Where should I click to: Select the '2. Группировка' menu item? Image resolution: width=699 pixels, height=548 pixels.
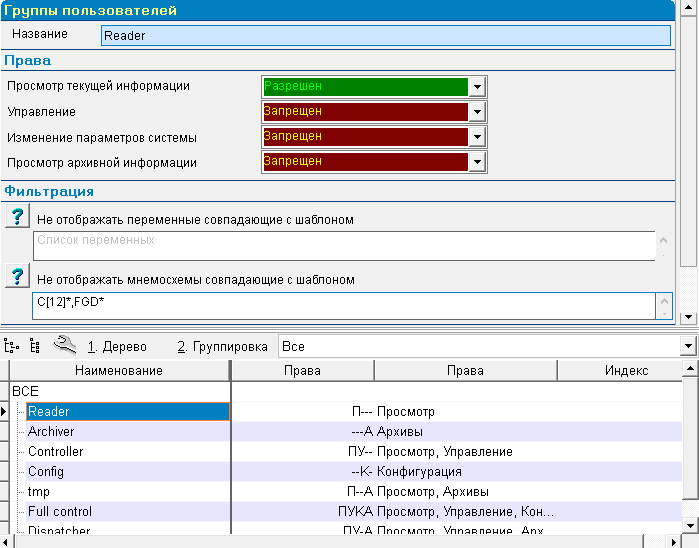222,347
